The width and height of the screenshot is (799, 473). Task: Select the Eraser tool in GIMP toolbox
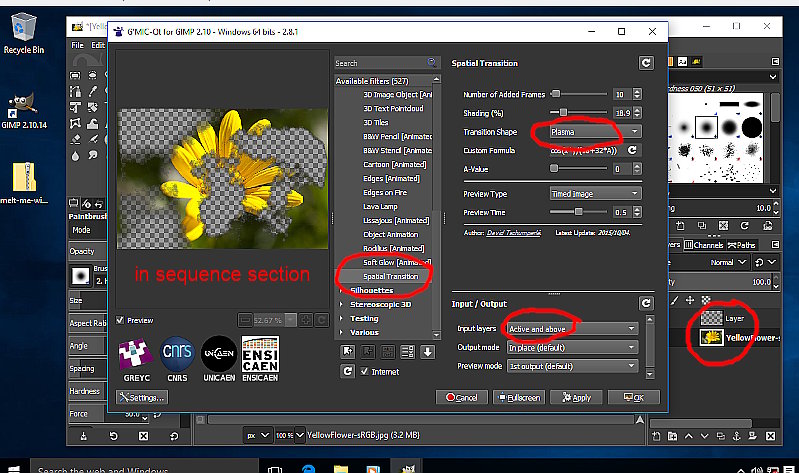[x=75, y=139]
